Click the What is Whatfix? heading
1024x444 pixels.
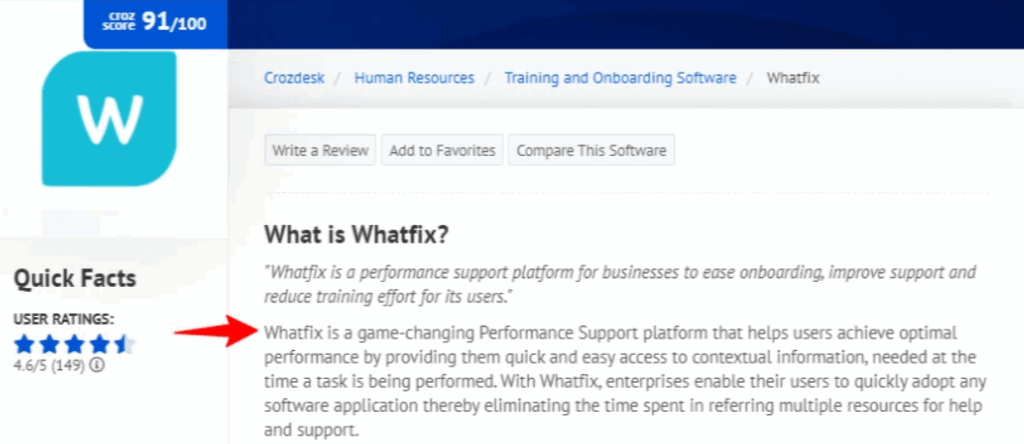[356, 235]
